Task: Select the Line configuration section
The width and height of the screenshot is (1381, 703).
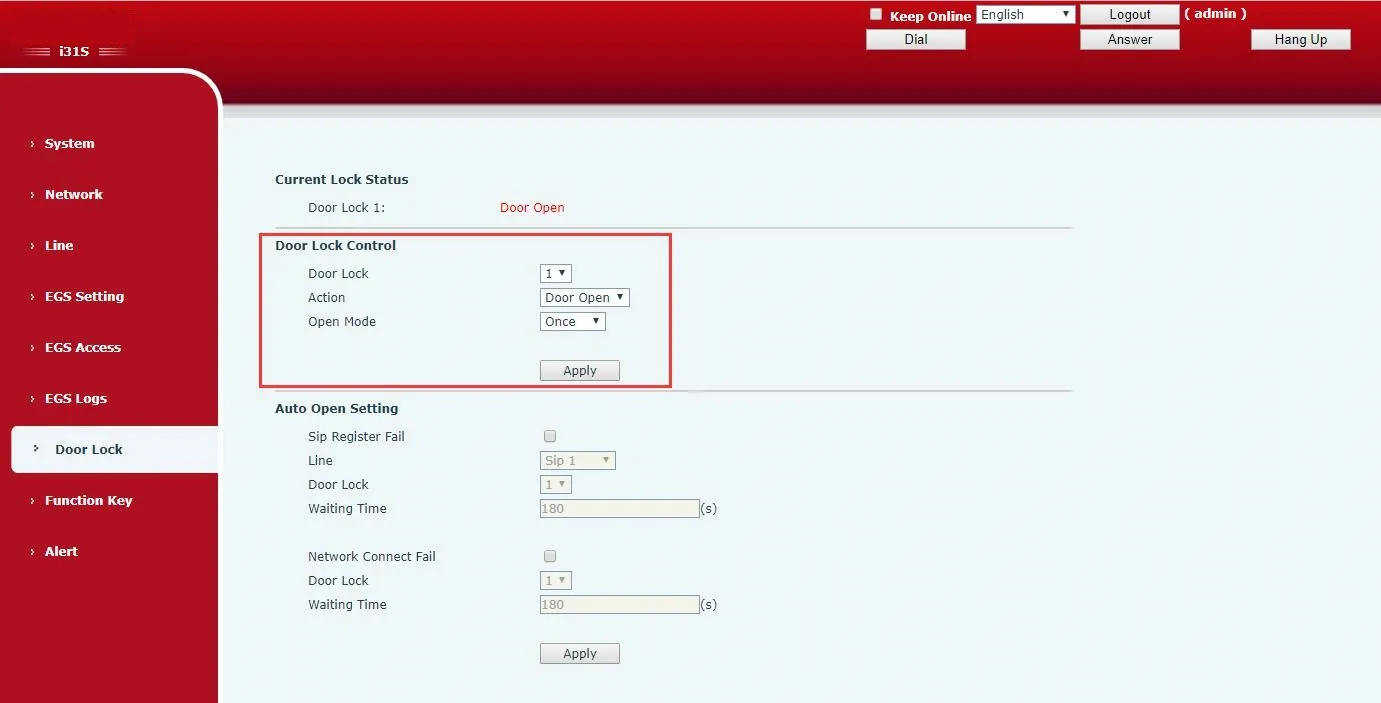Action: coord(58,245)
